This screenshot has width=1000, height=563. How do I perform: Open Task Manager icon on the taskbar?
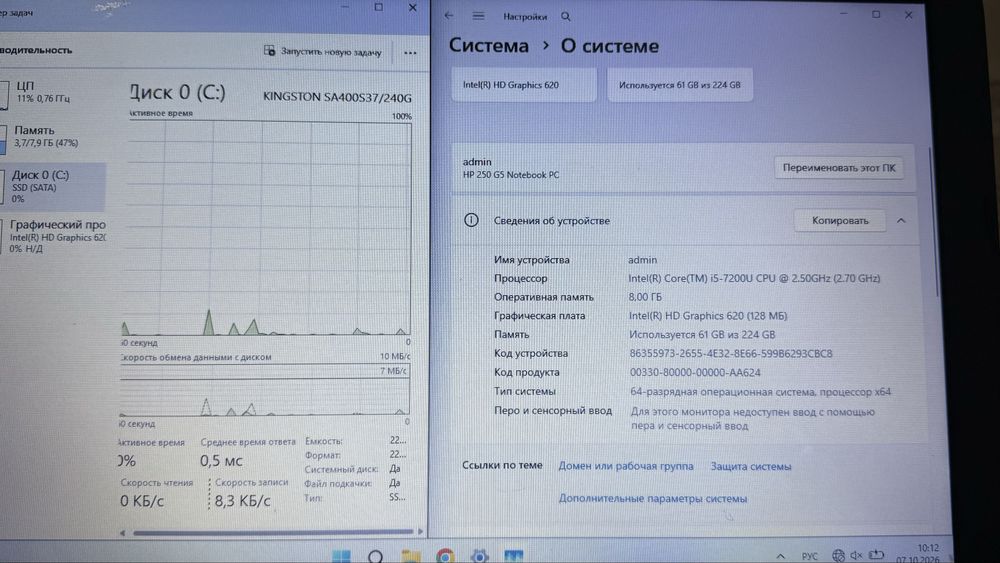[x=514, y=557]
